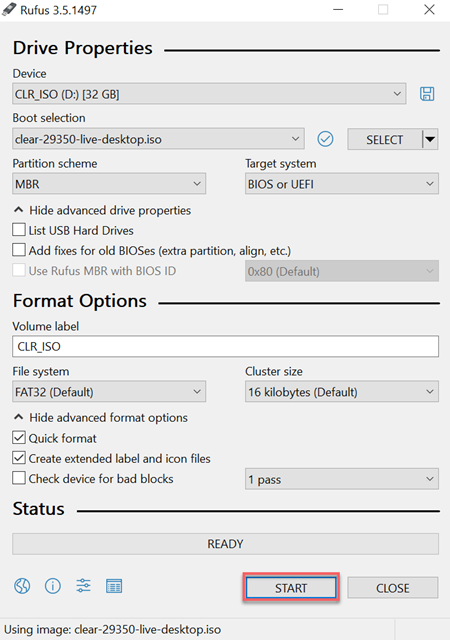The width and height of the screenshot is (450, 640).
Task: Click the SELECT button for ISO
Action: (x=384, y=140)
